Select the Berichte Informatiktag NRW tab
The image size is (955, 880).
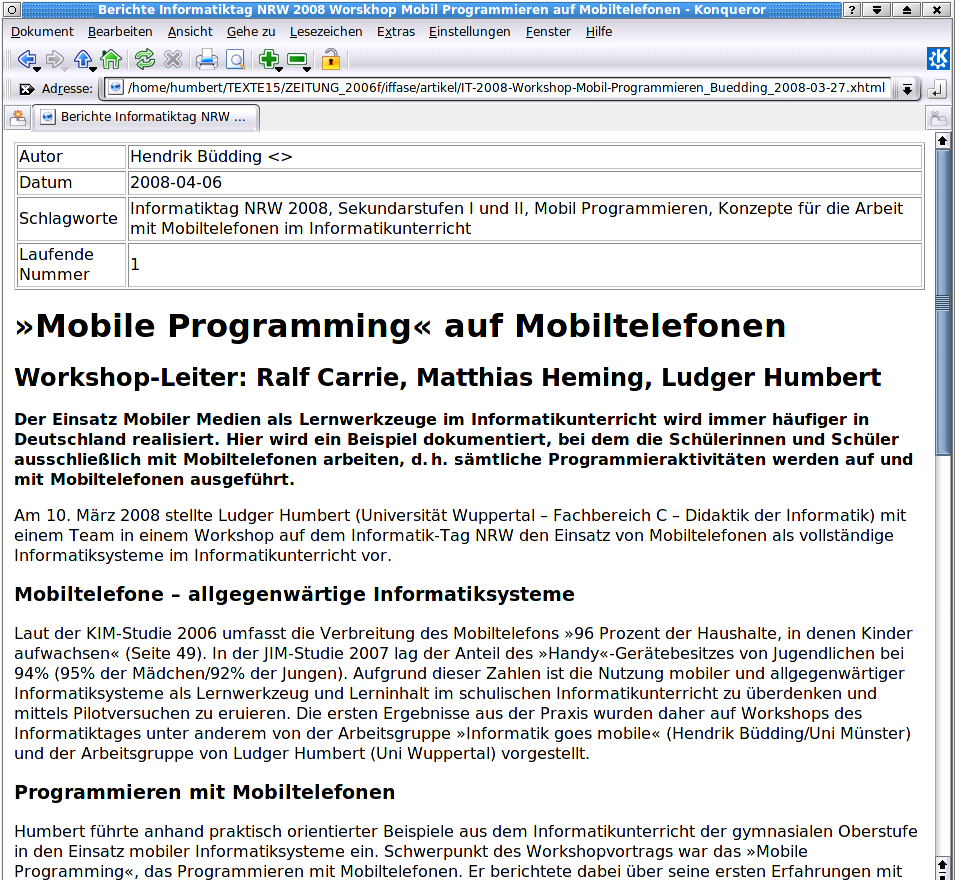coord(145,117)
